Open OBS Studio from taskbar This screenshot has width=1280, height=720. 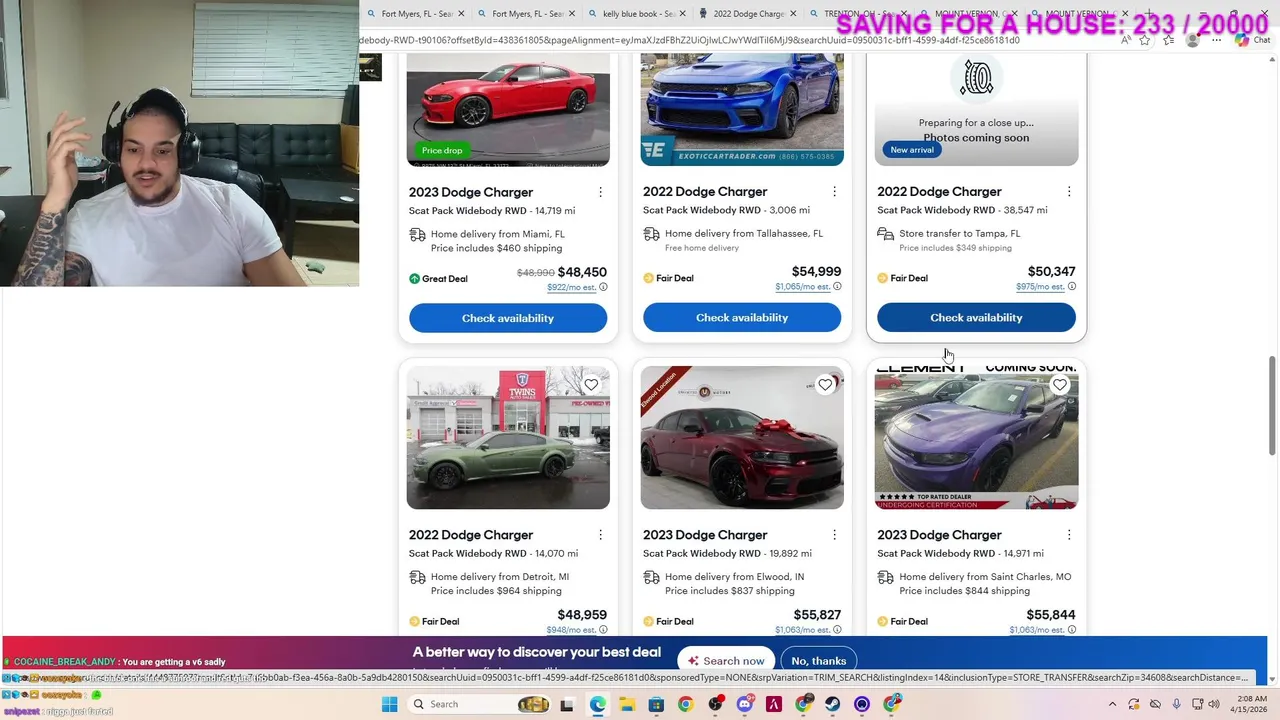click(715, 704)
